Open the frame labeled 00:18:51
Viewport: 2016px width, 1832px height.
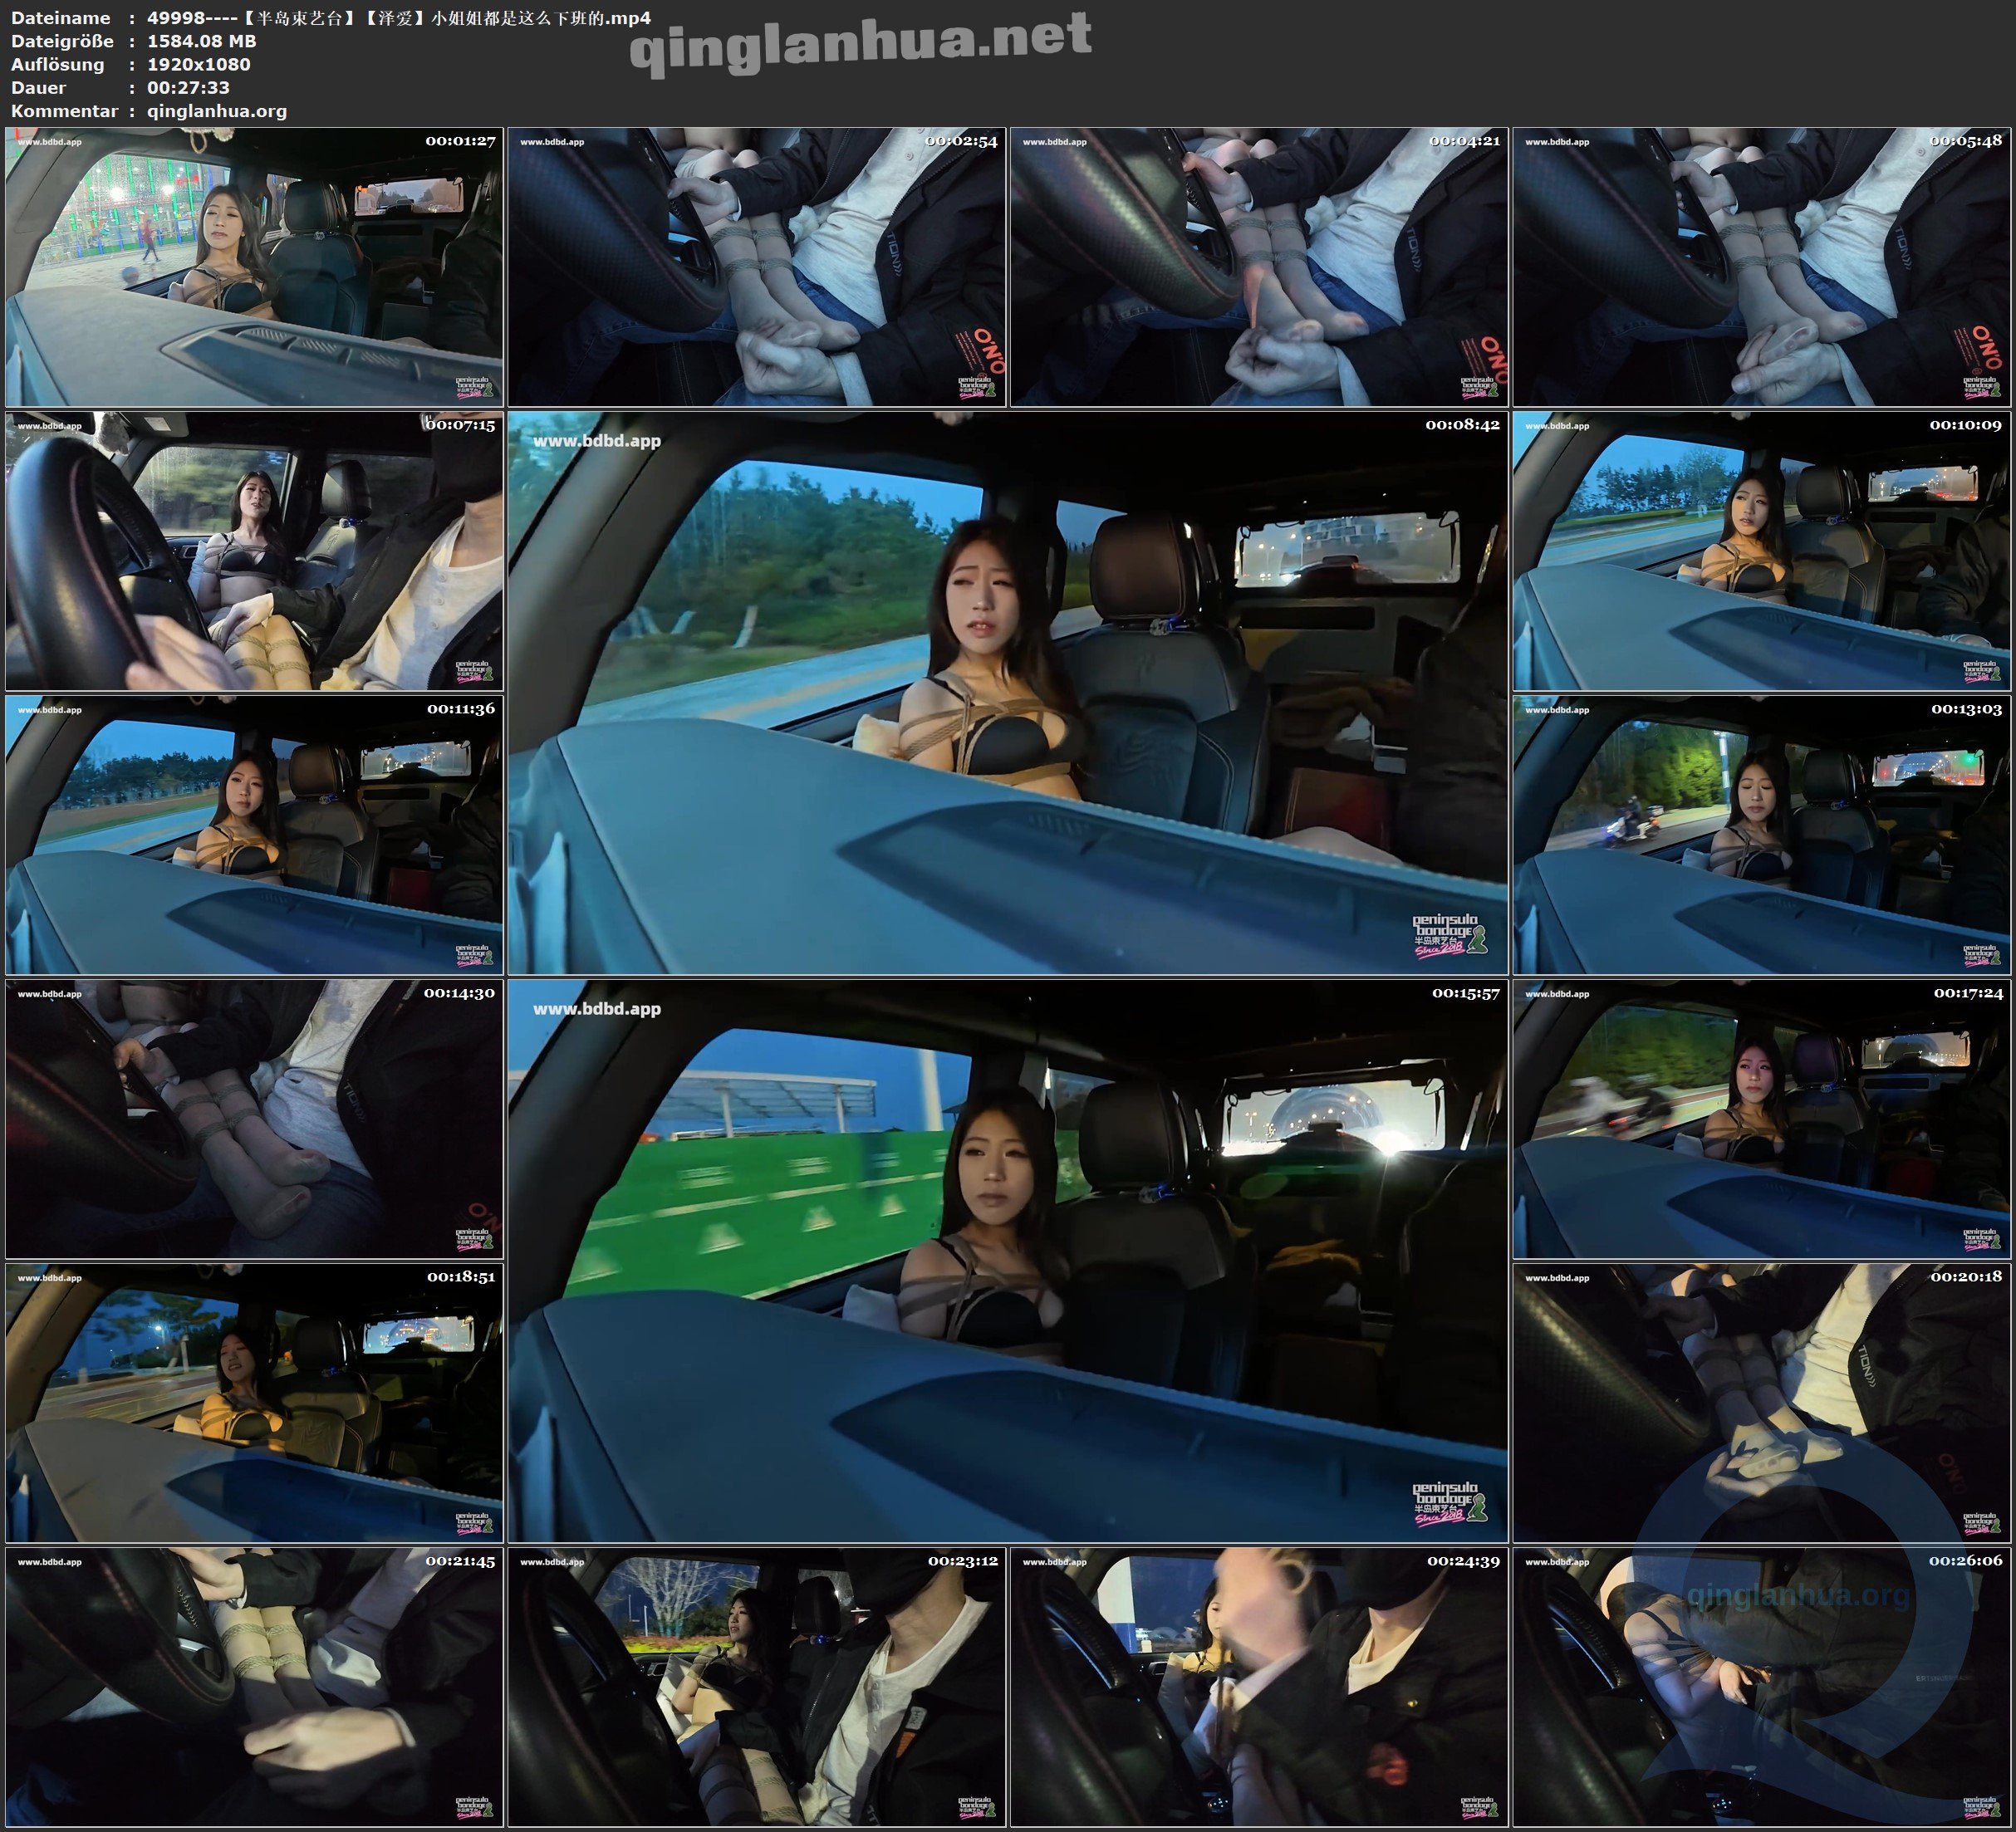click(x=254, y=1402)
